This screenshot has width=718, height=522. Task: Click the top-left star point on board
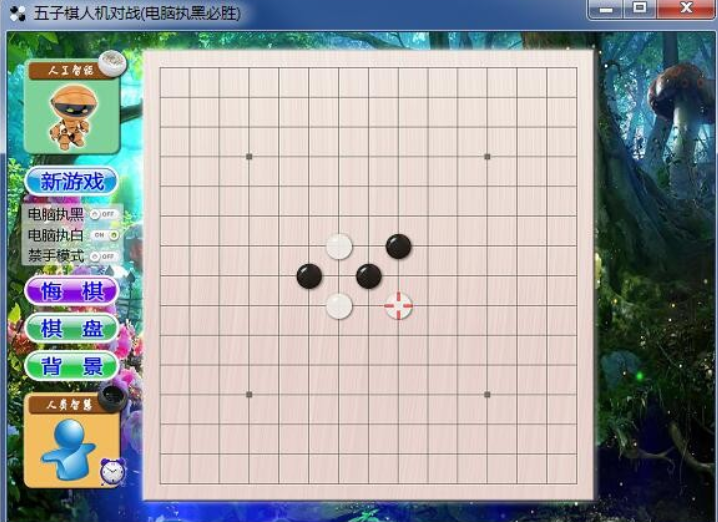249,157
